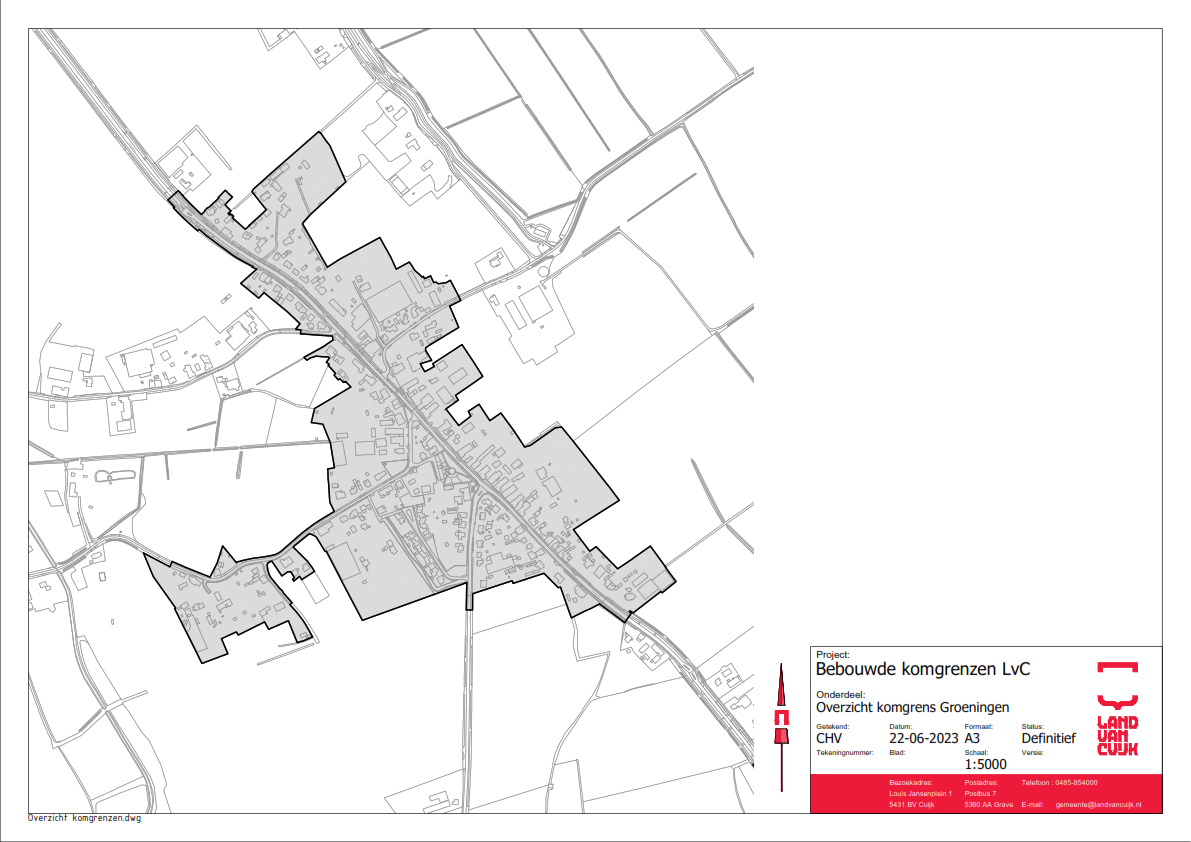Click the date 22-06-2023
Viewport: 1191px width, 842px height.
click(923, 739)
